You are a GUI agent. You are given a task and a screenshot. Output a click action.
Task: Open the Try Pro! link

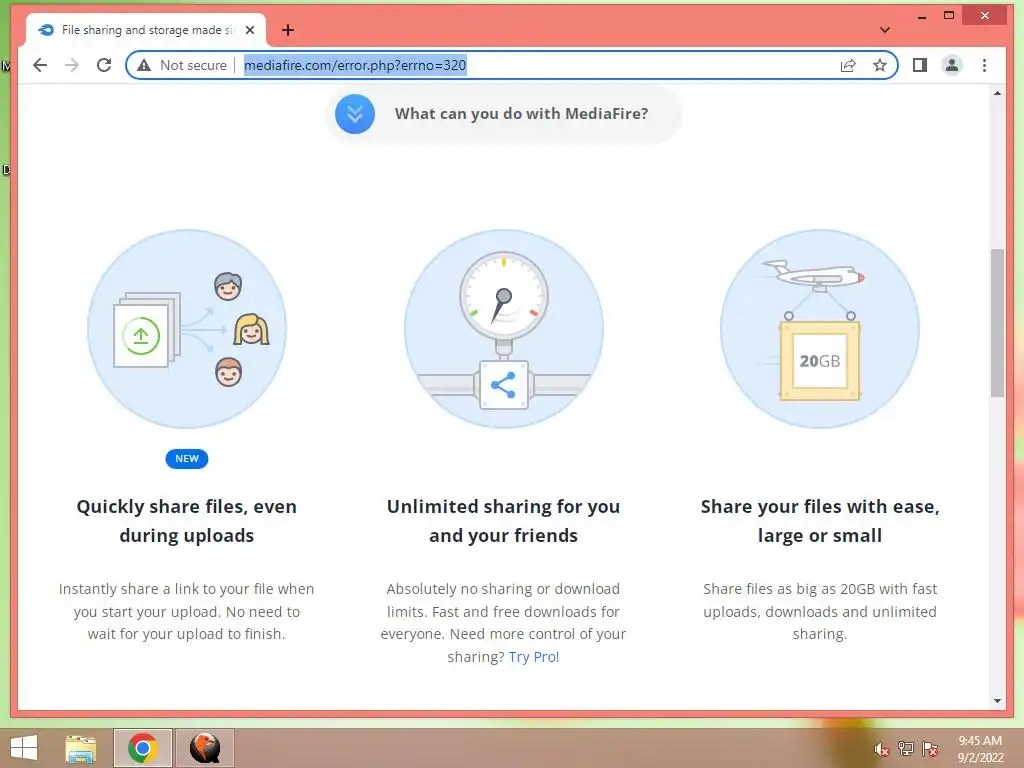tap(534, 657)
